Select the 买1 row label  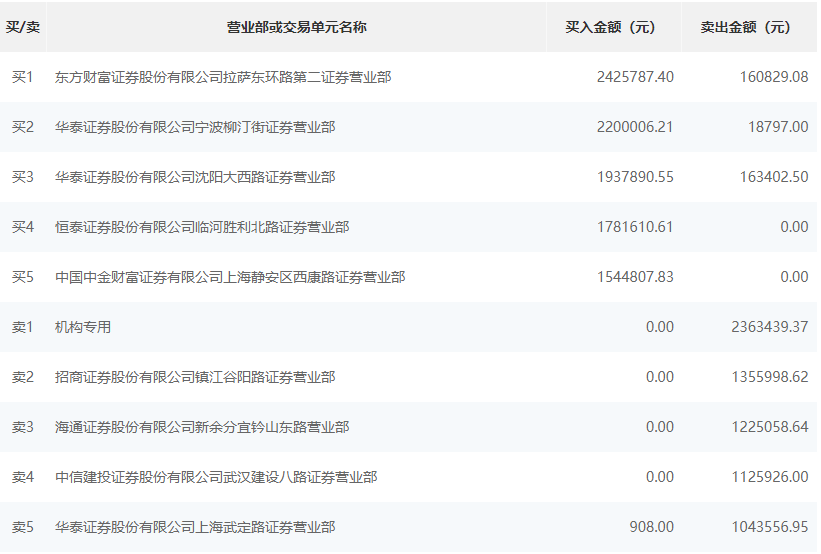23,77
